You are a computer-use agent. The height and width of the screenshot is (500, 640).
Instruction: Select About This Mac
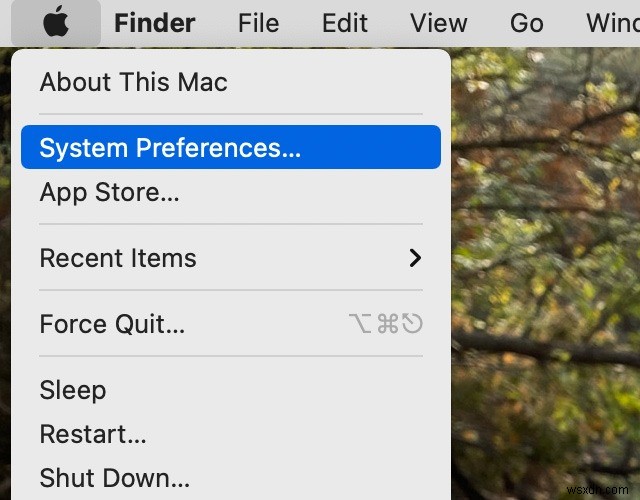pos(133,82)
